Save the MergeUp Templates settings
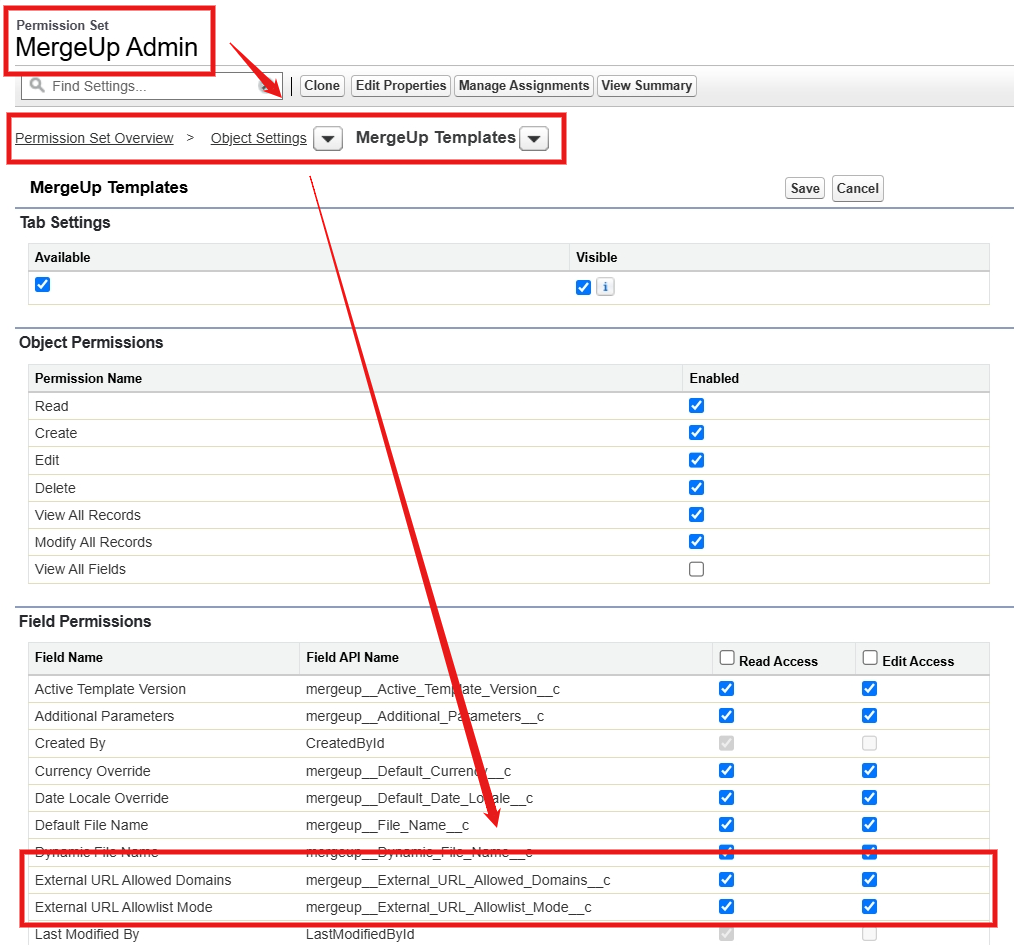1014x945 pixels. point(805,188)
